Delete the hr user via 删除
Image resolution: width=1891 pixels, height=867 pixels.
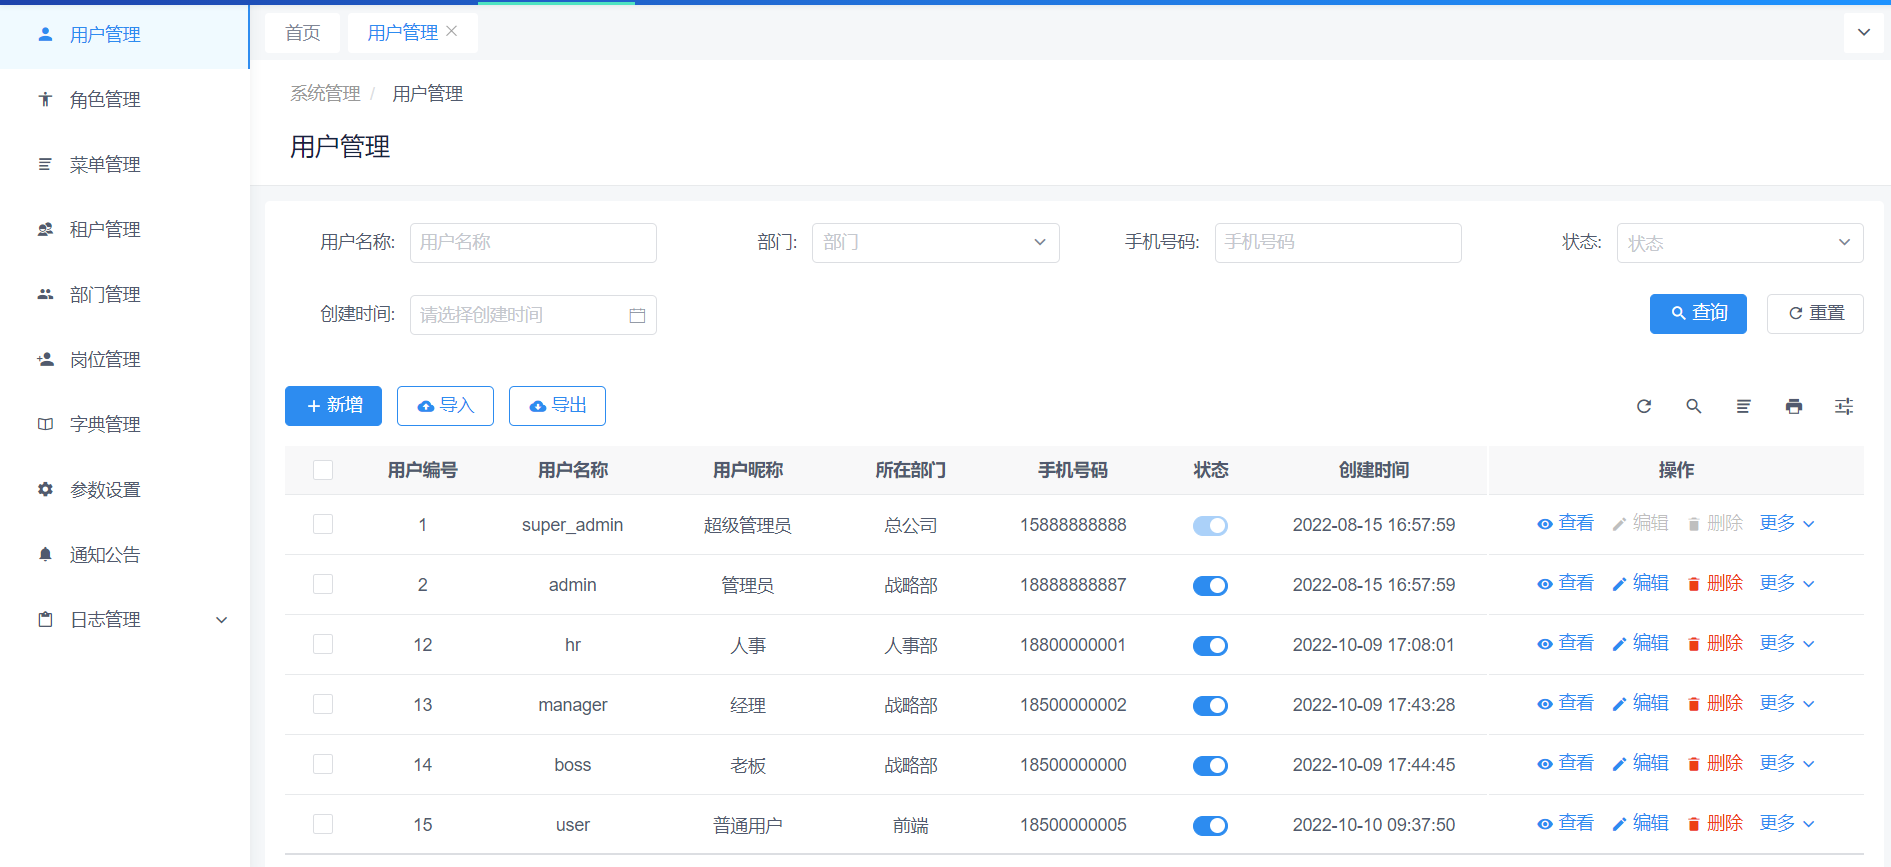(x=1715, y=643)
